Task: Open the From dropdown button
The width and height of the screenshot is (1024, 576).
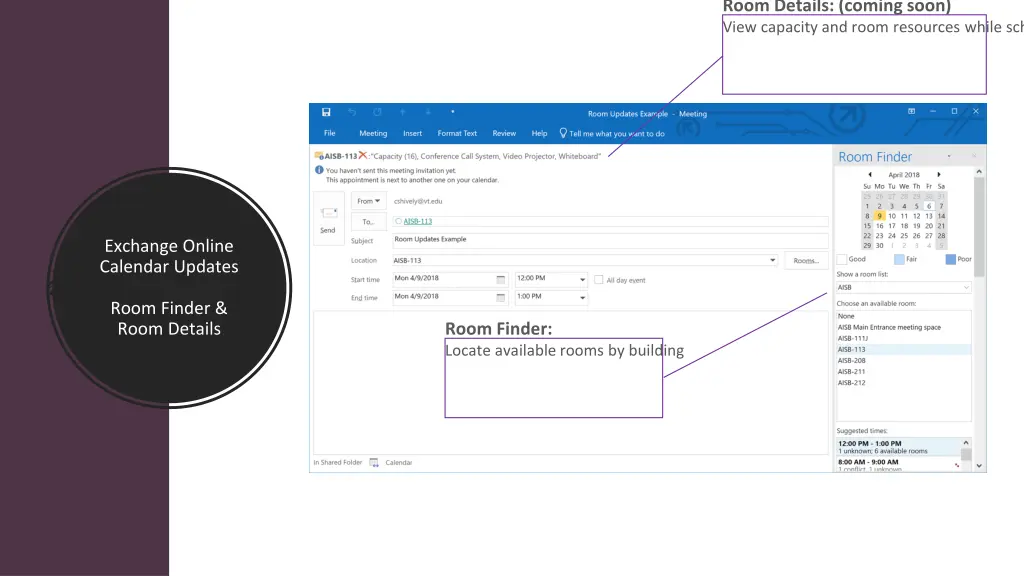Action: [368, 201]
